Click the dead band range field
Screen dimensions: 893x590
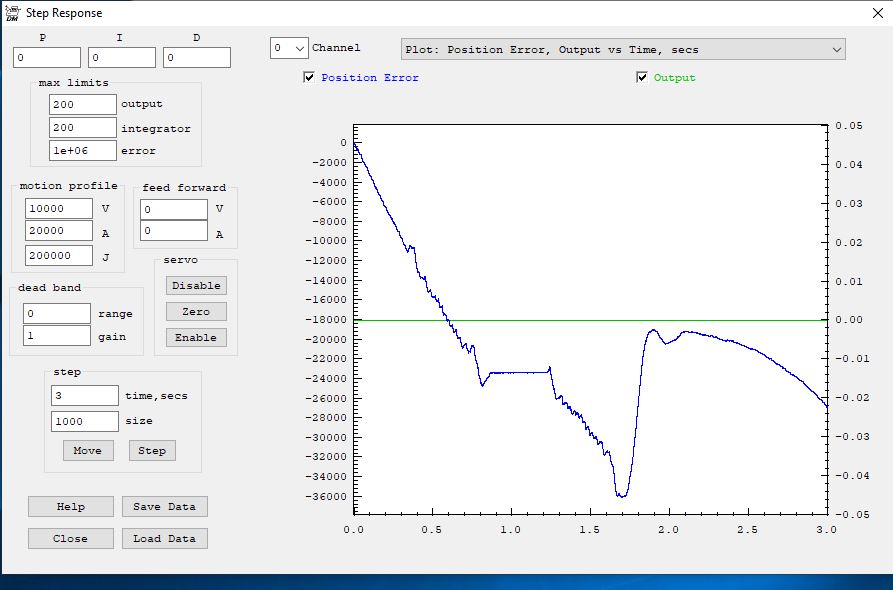57,314
